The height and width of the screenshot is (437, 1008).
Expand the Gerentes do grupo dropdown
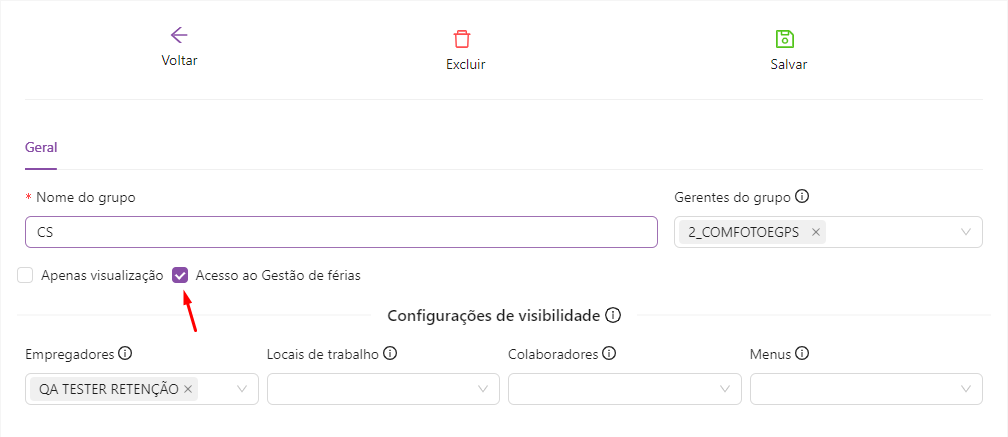(965, 232)
